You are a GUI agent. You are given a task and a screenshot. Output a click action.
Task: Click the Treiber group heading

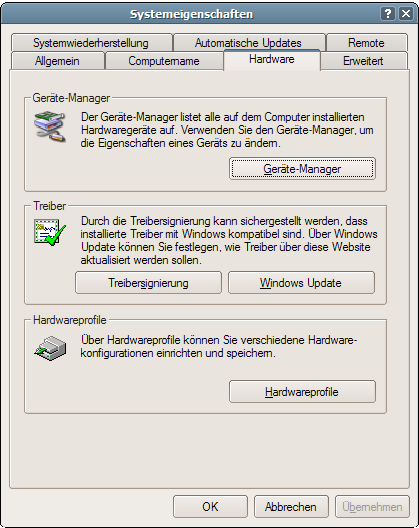(x=50, y=206)
